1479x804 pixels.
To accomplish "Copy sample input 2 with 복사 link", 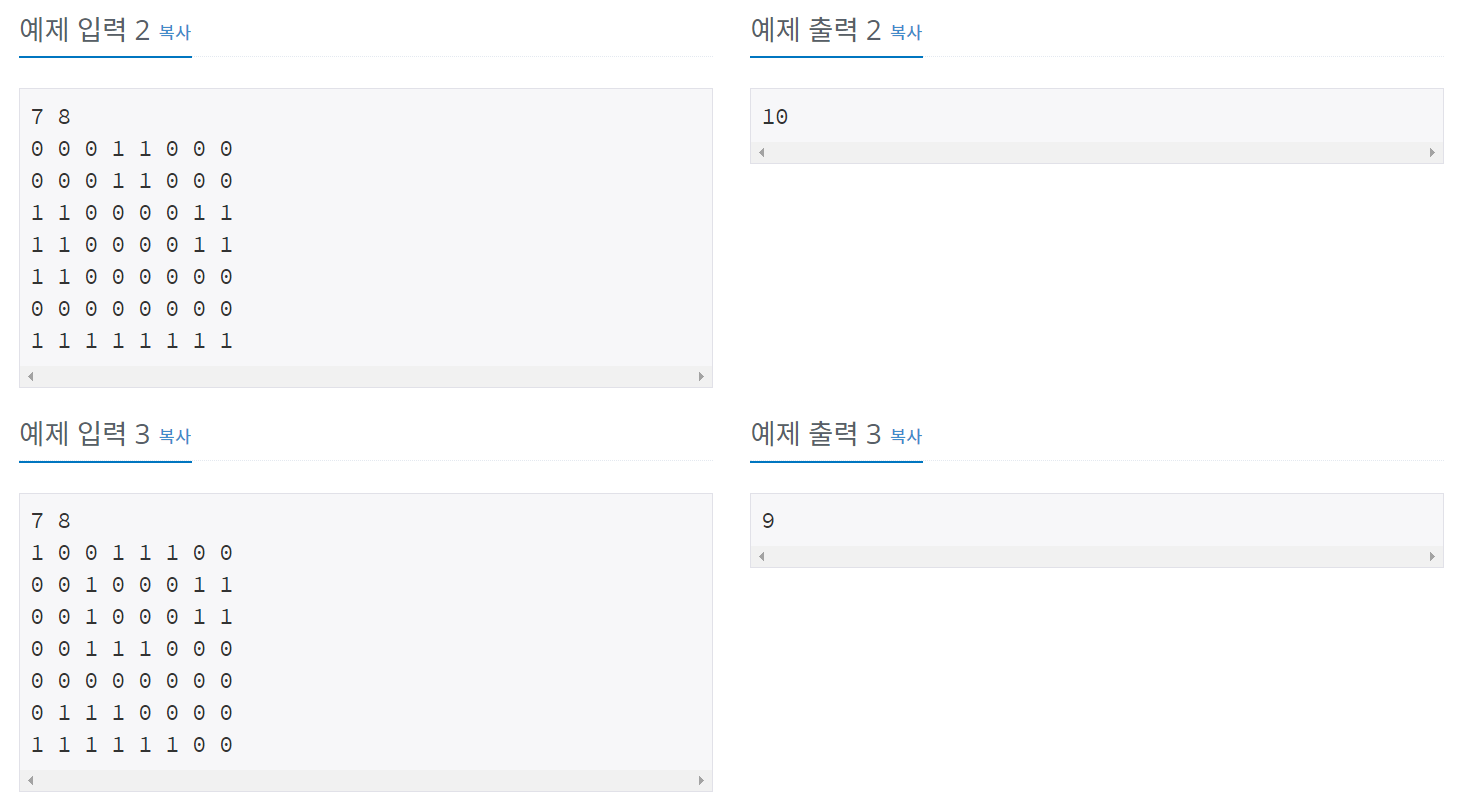I will [x=175, y=33].
